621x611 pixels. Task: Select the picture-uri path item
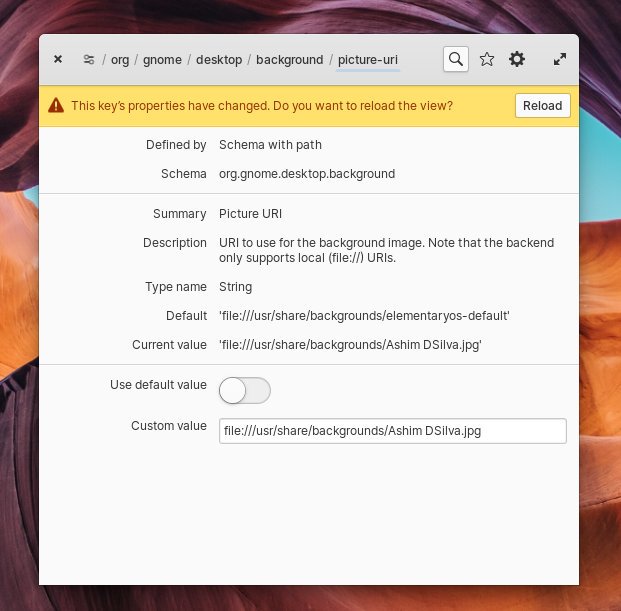click(368, 60)
